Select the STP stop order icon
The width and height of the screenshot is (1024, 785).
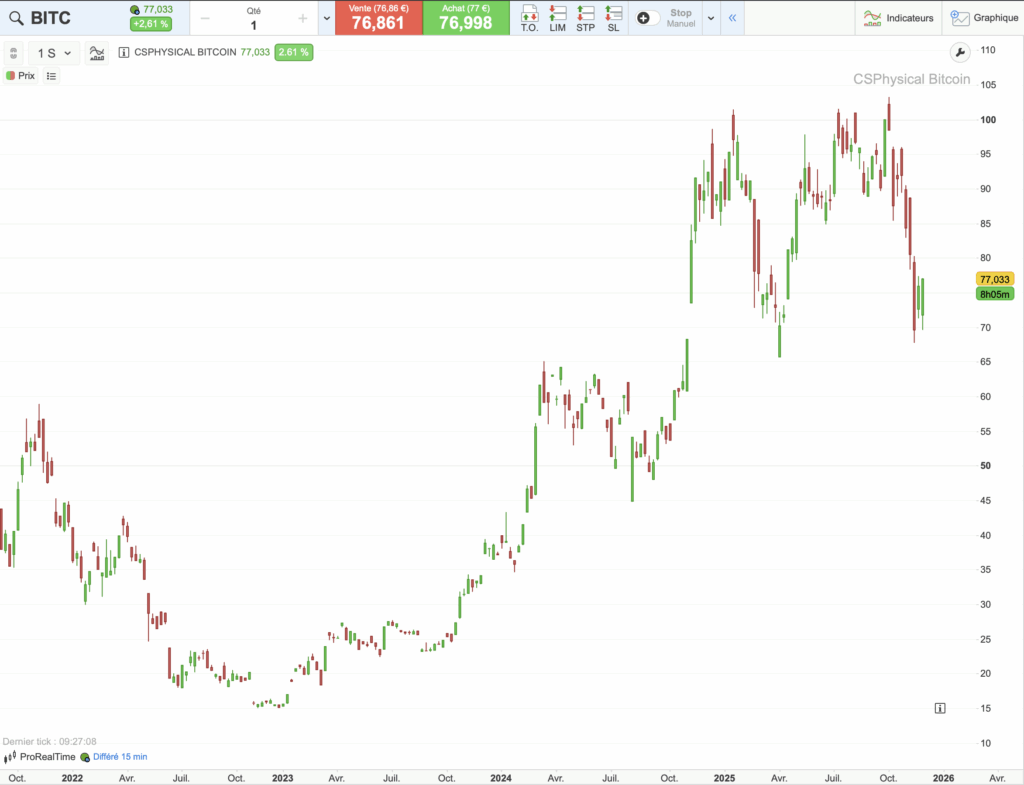pos(588,17)
